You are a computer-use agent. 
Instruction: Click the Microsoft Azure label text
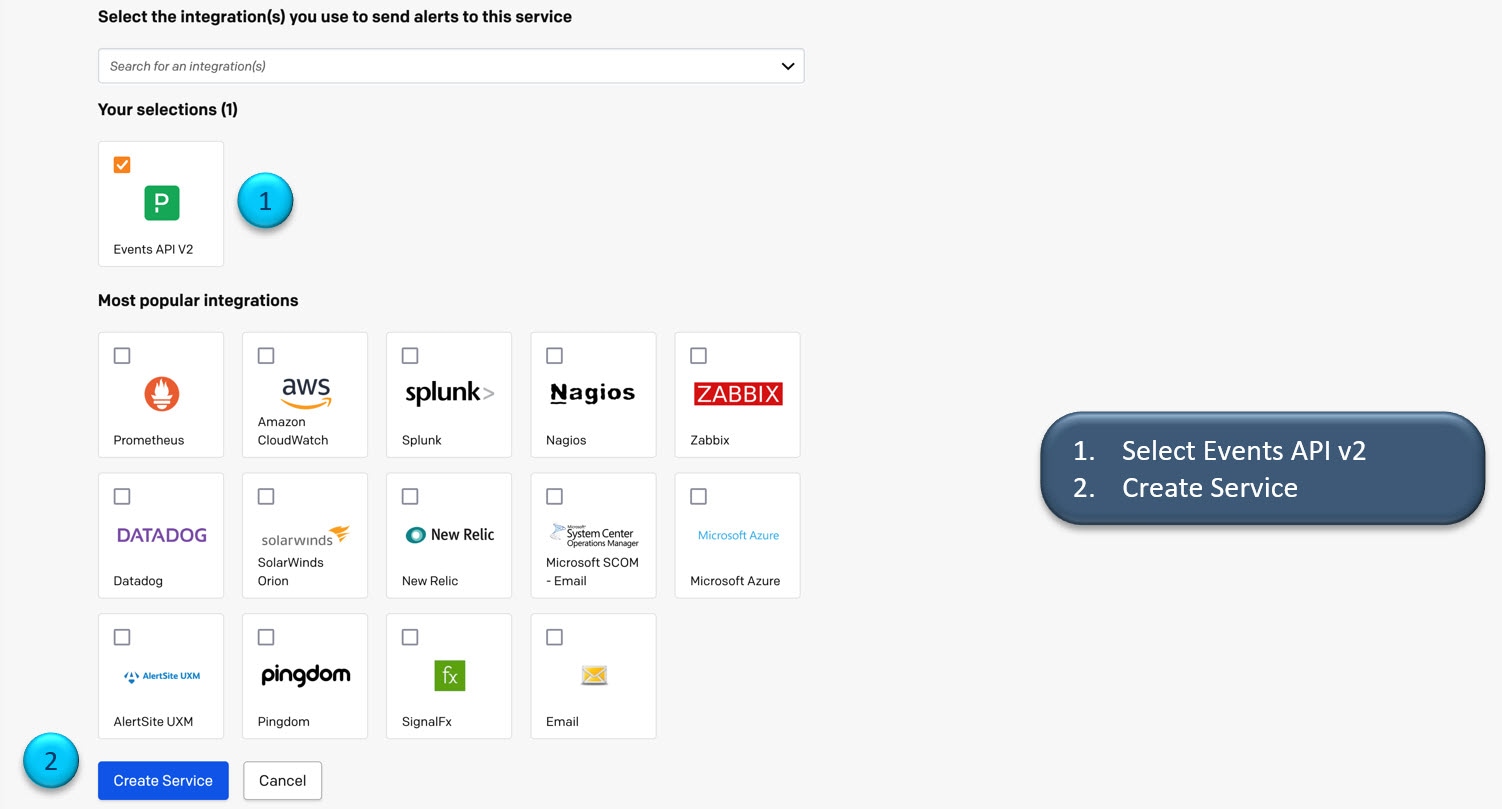click(x=735, y=582)
